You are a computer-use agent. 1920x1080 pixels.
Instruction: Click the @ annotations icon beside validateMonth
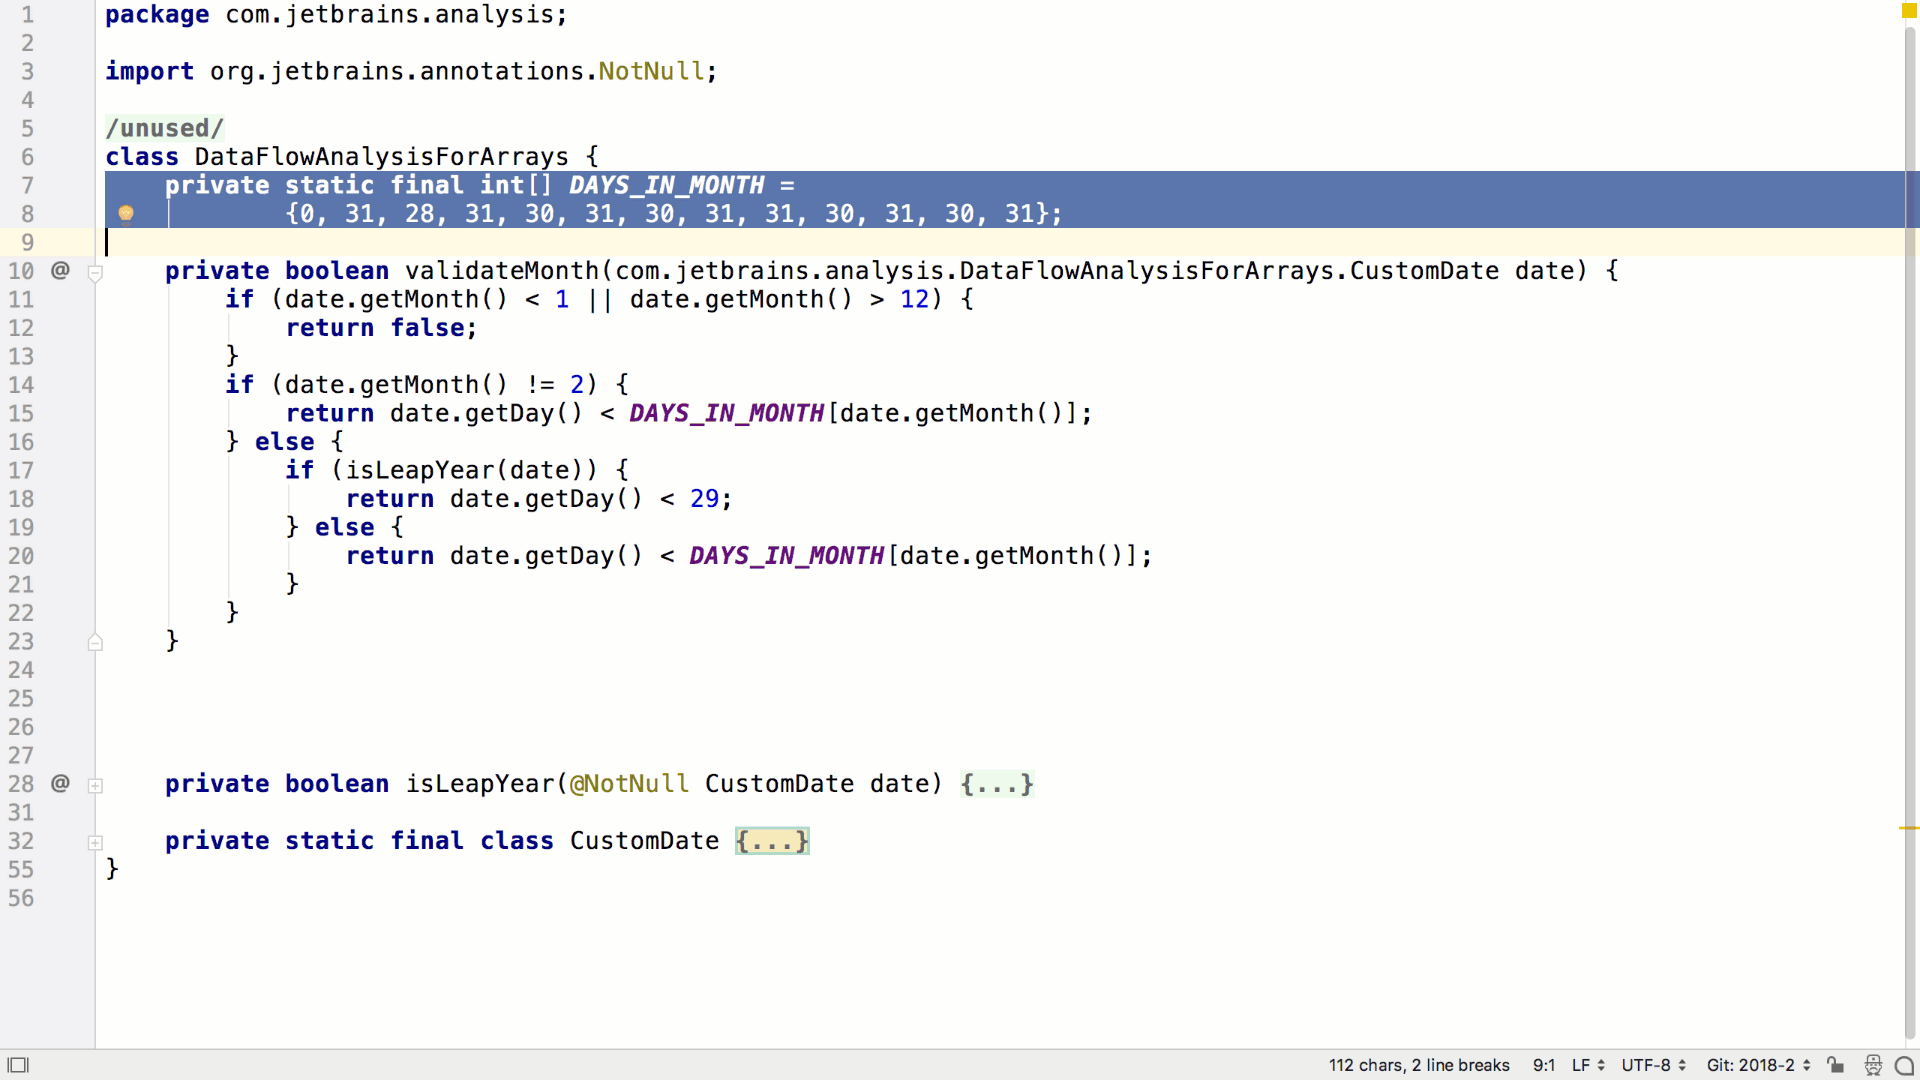(x=60, y=270)
